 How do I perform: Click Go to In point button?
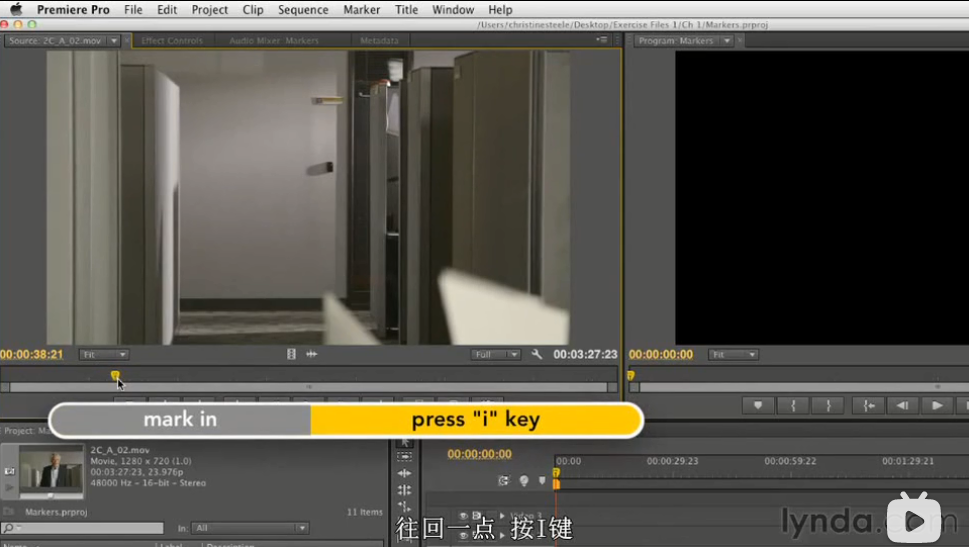(x=869, y=405)
